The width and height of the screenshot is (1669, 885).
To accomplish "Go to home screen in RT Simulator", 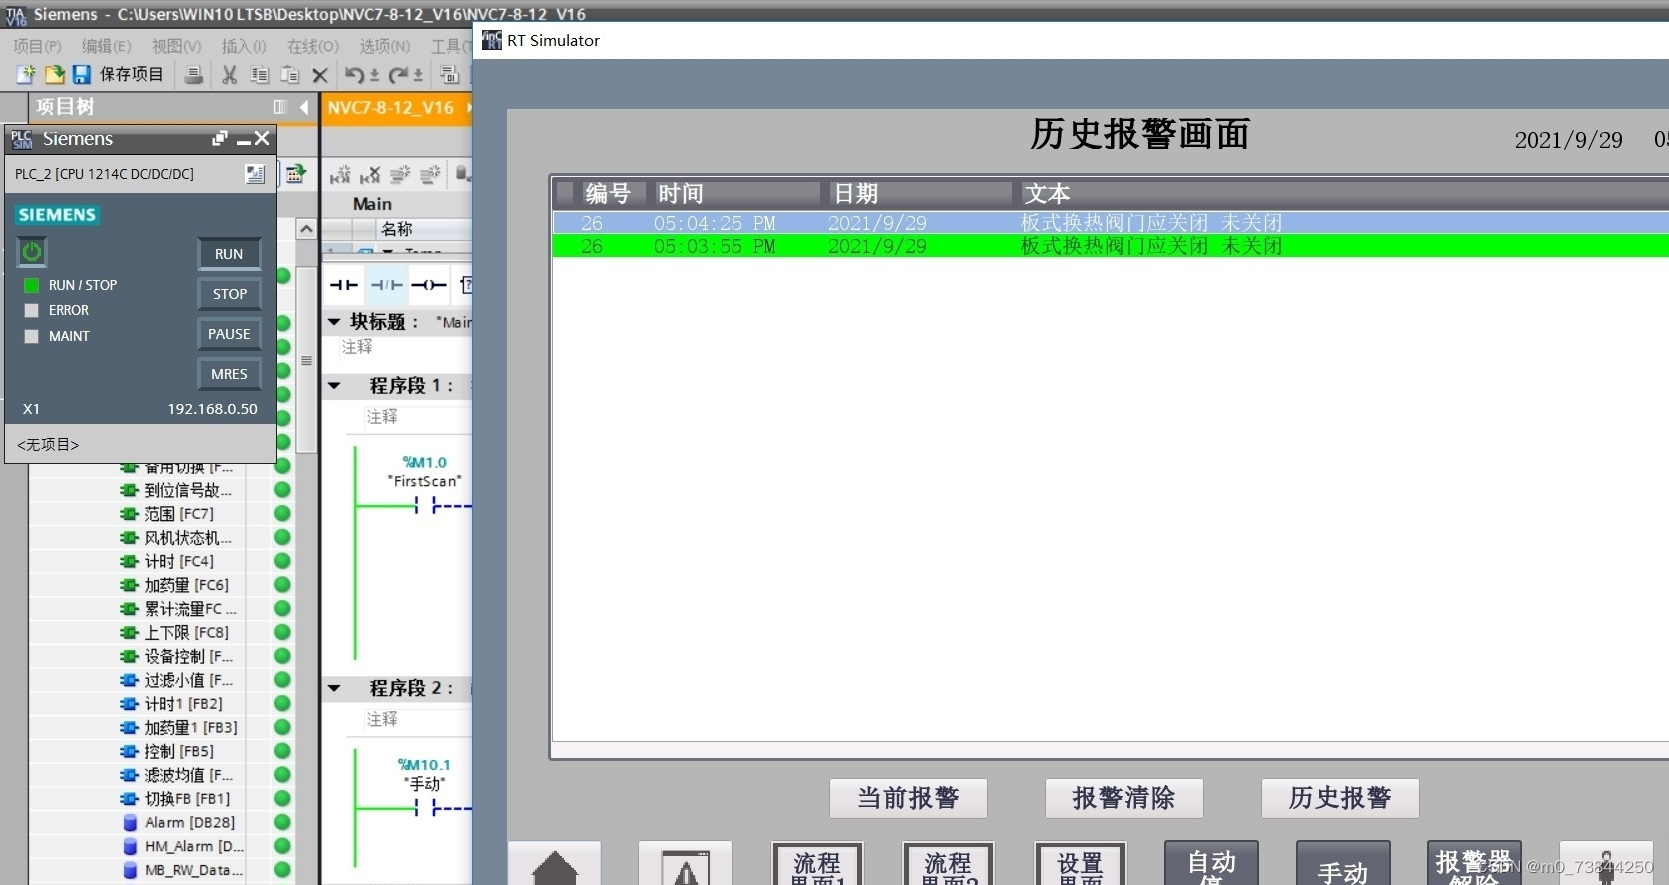I will (x=555, y=865).
